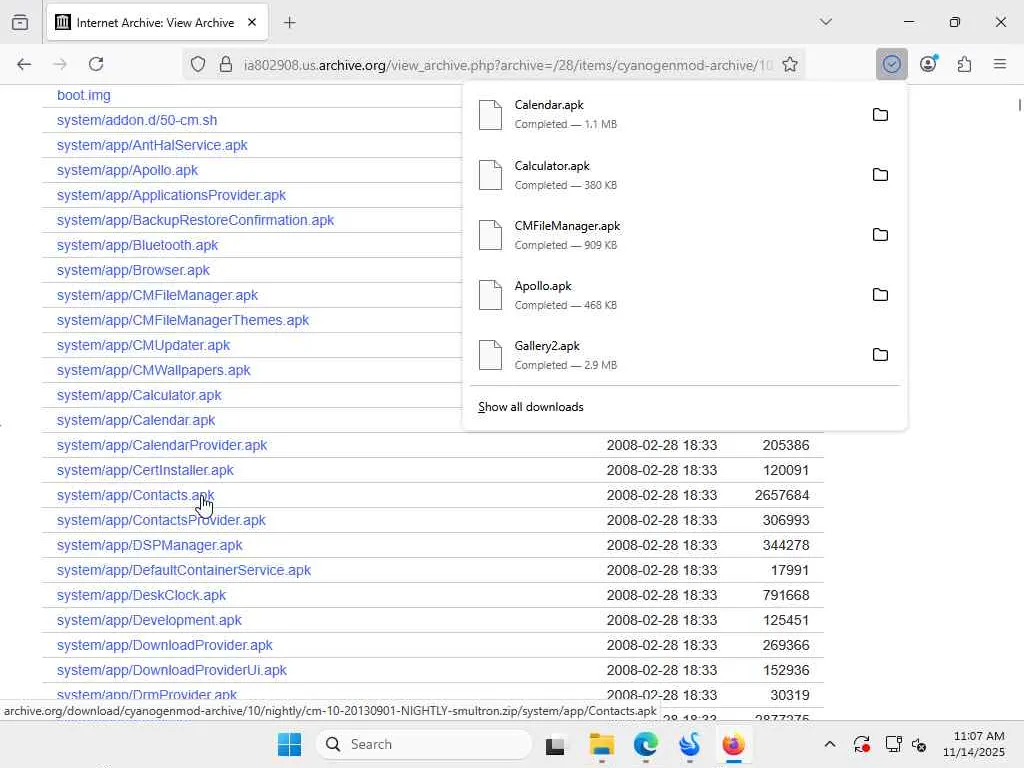Open folder for Calendar.apk download

pyautogui.click(x=880, y=115)
